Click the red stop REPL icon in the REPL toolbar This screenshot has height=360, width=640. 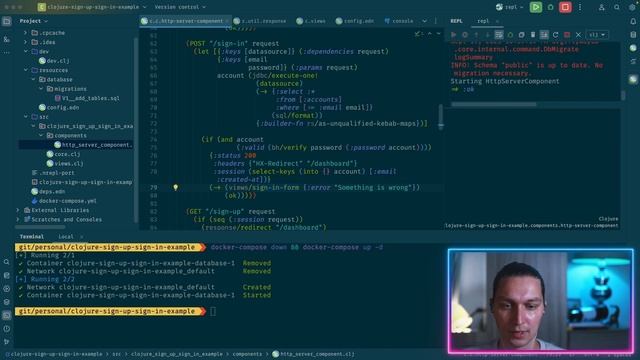click(567, 35)
